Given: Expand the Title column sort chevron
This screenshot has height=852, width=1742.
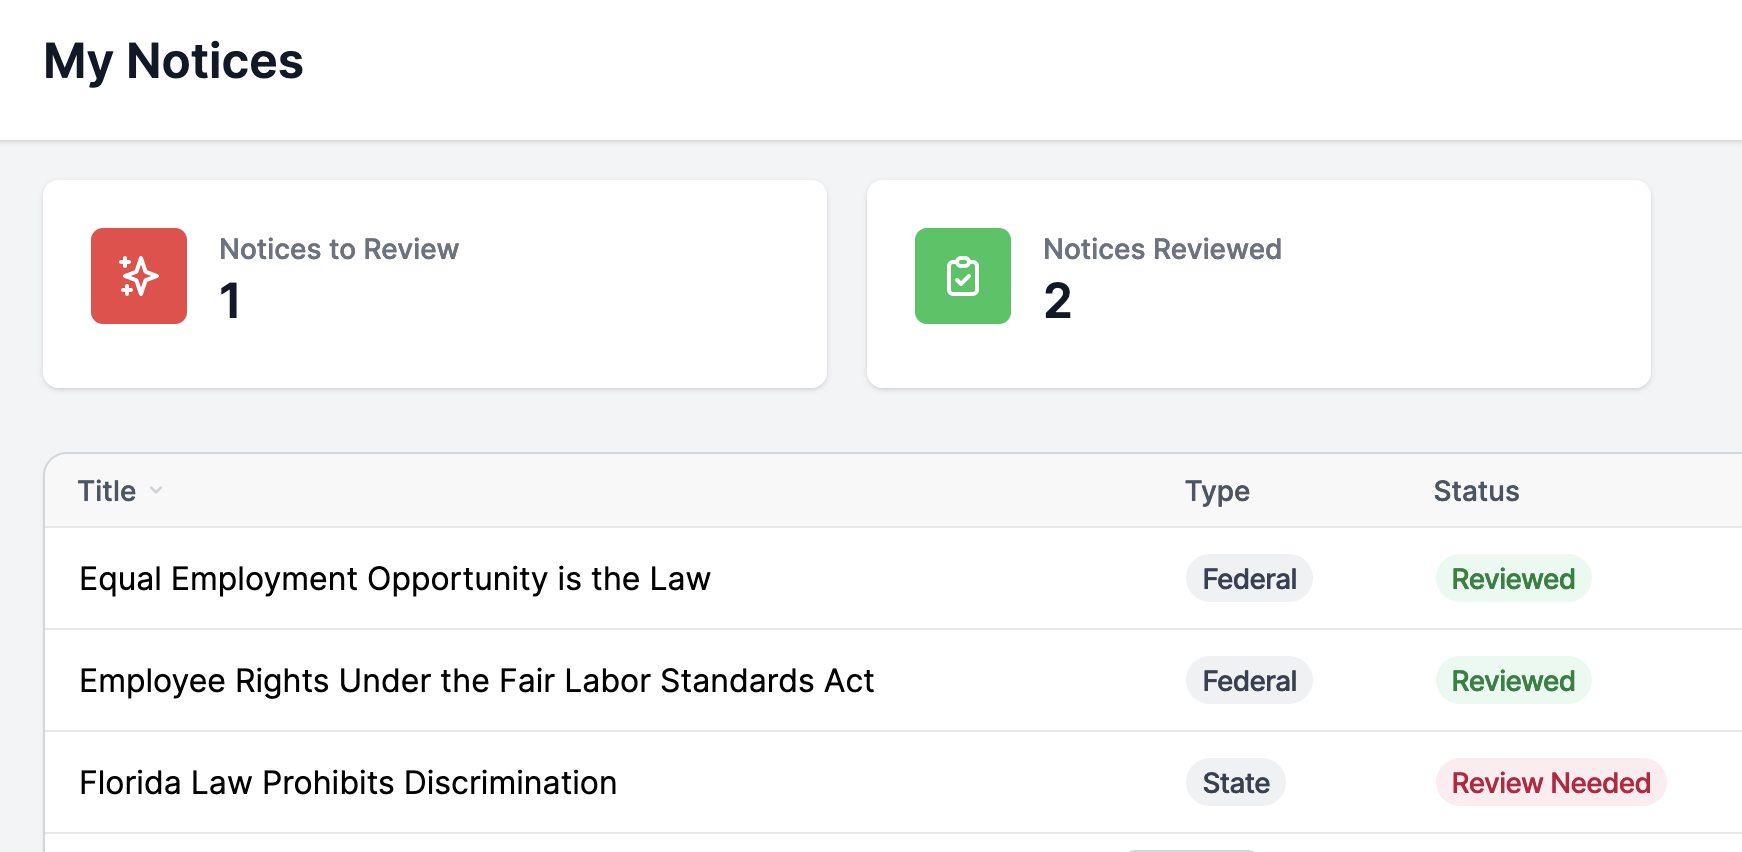Looking at the screenshot, I should coord(156,490).
